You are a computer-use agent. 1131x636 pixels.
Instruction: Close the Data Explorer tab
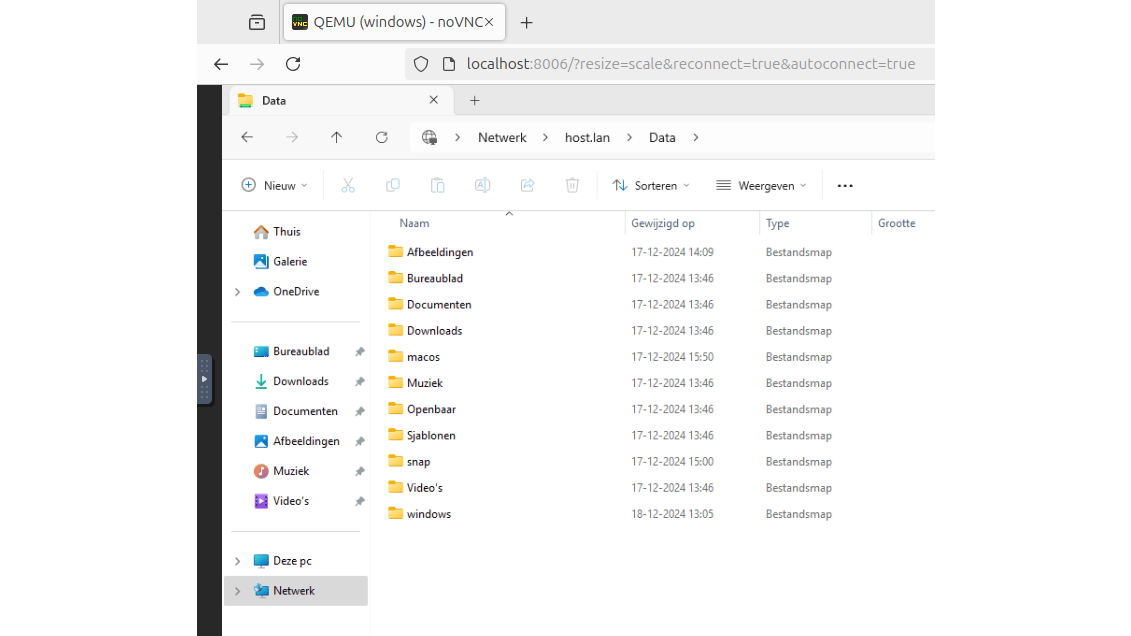point(434,100)
